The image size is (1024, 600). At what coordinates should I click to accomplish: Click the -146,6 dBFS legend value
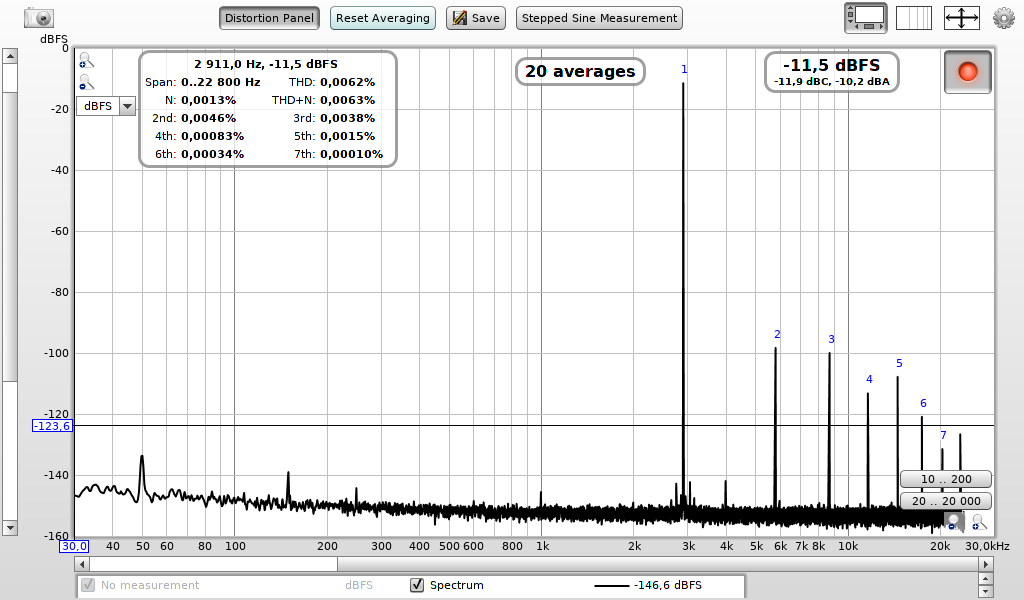point(667,585)
